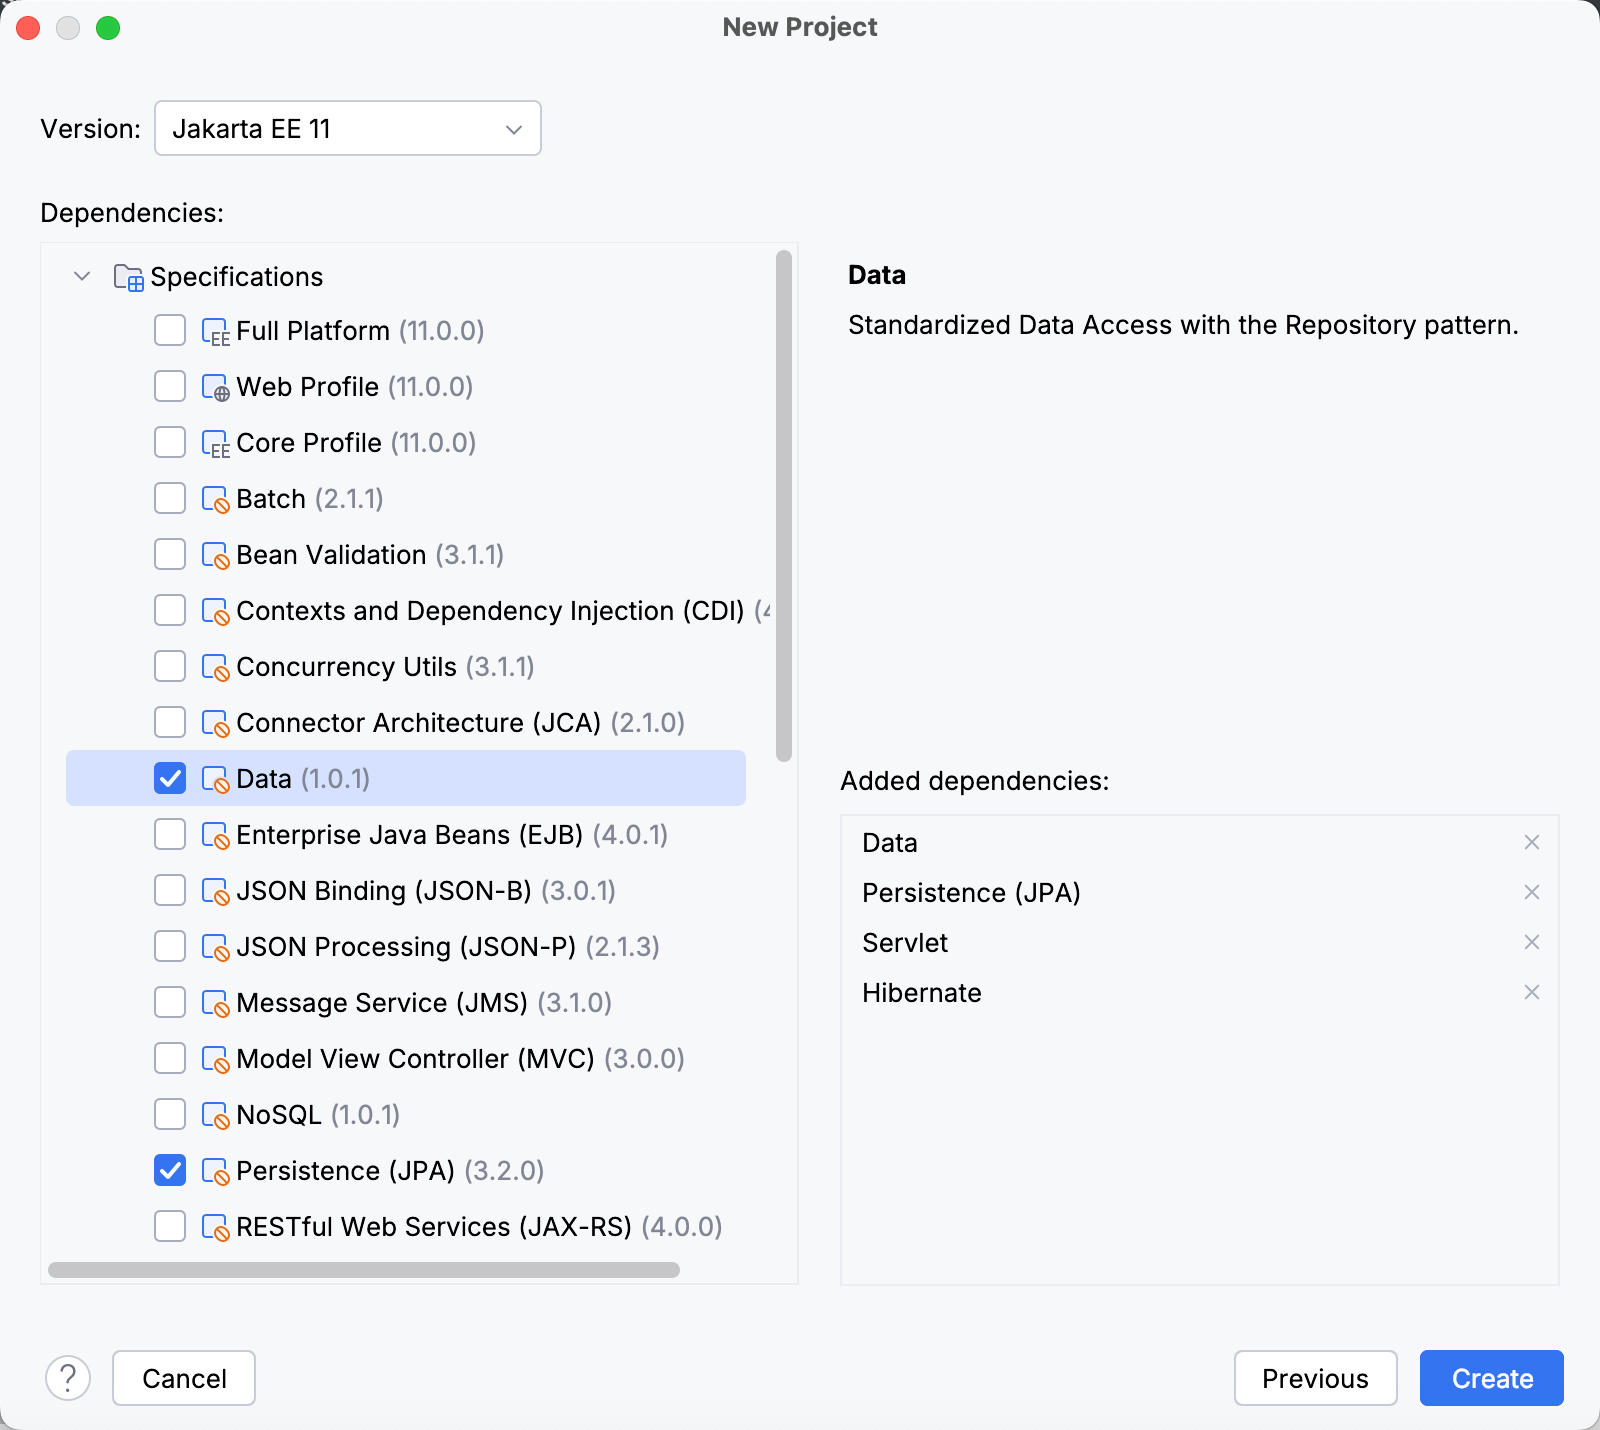Disable the Persistence (JPA) checkbox
The width and height of the screenshot is (1600, 1430).
coord(170,1170)
